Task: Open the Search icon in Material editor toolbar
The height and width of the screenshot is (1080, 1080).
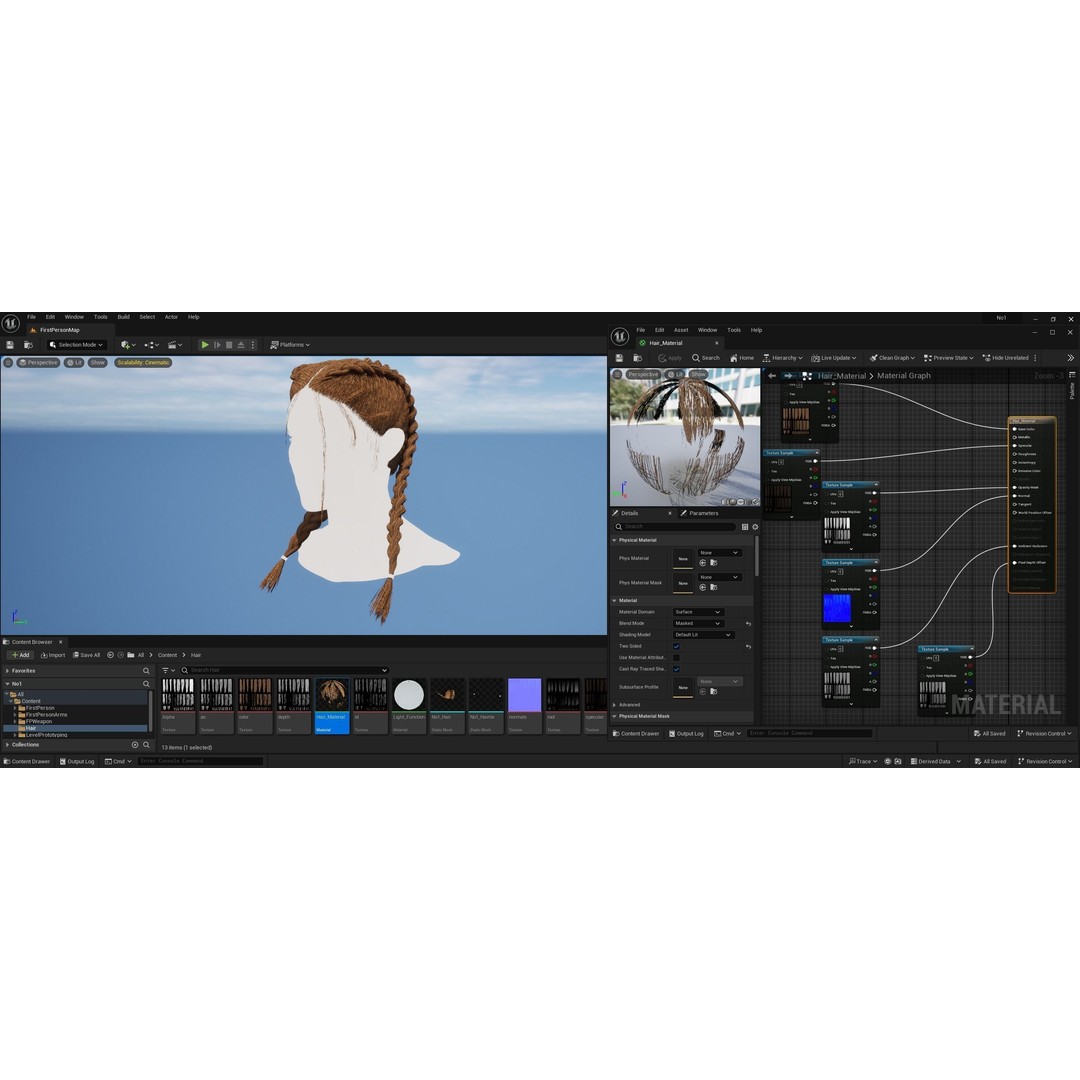Action: (696, 357)
